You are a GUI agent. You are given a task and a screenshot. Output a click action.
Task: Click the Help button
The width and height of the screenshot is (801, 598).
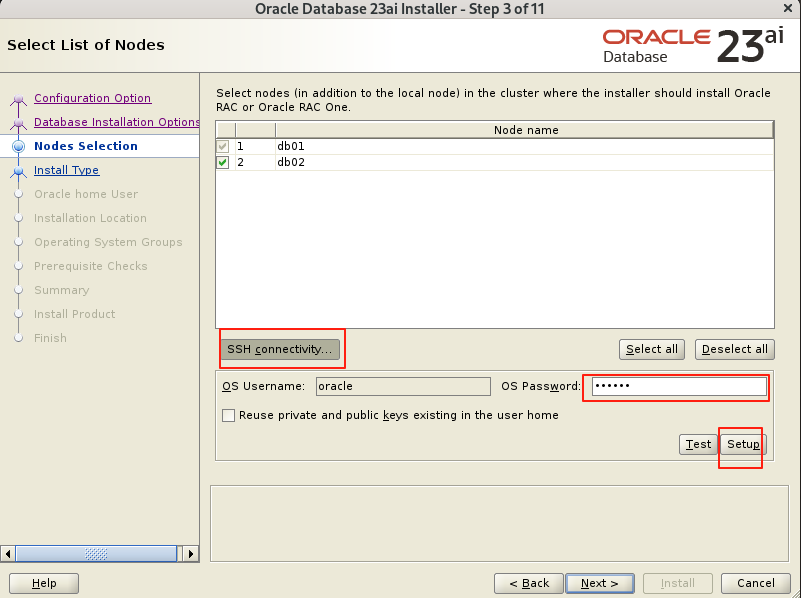[x=44, y=583]
